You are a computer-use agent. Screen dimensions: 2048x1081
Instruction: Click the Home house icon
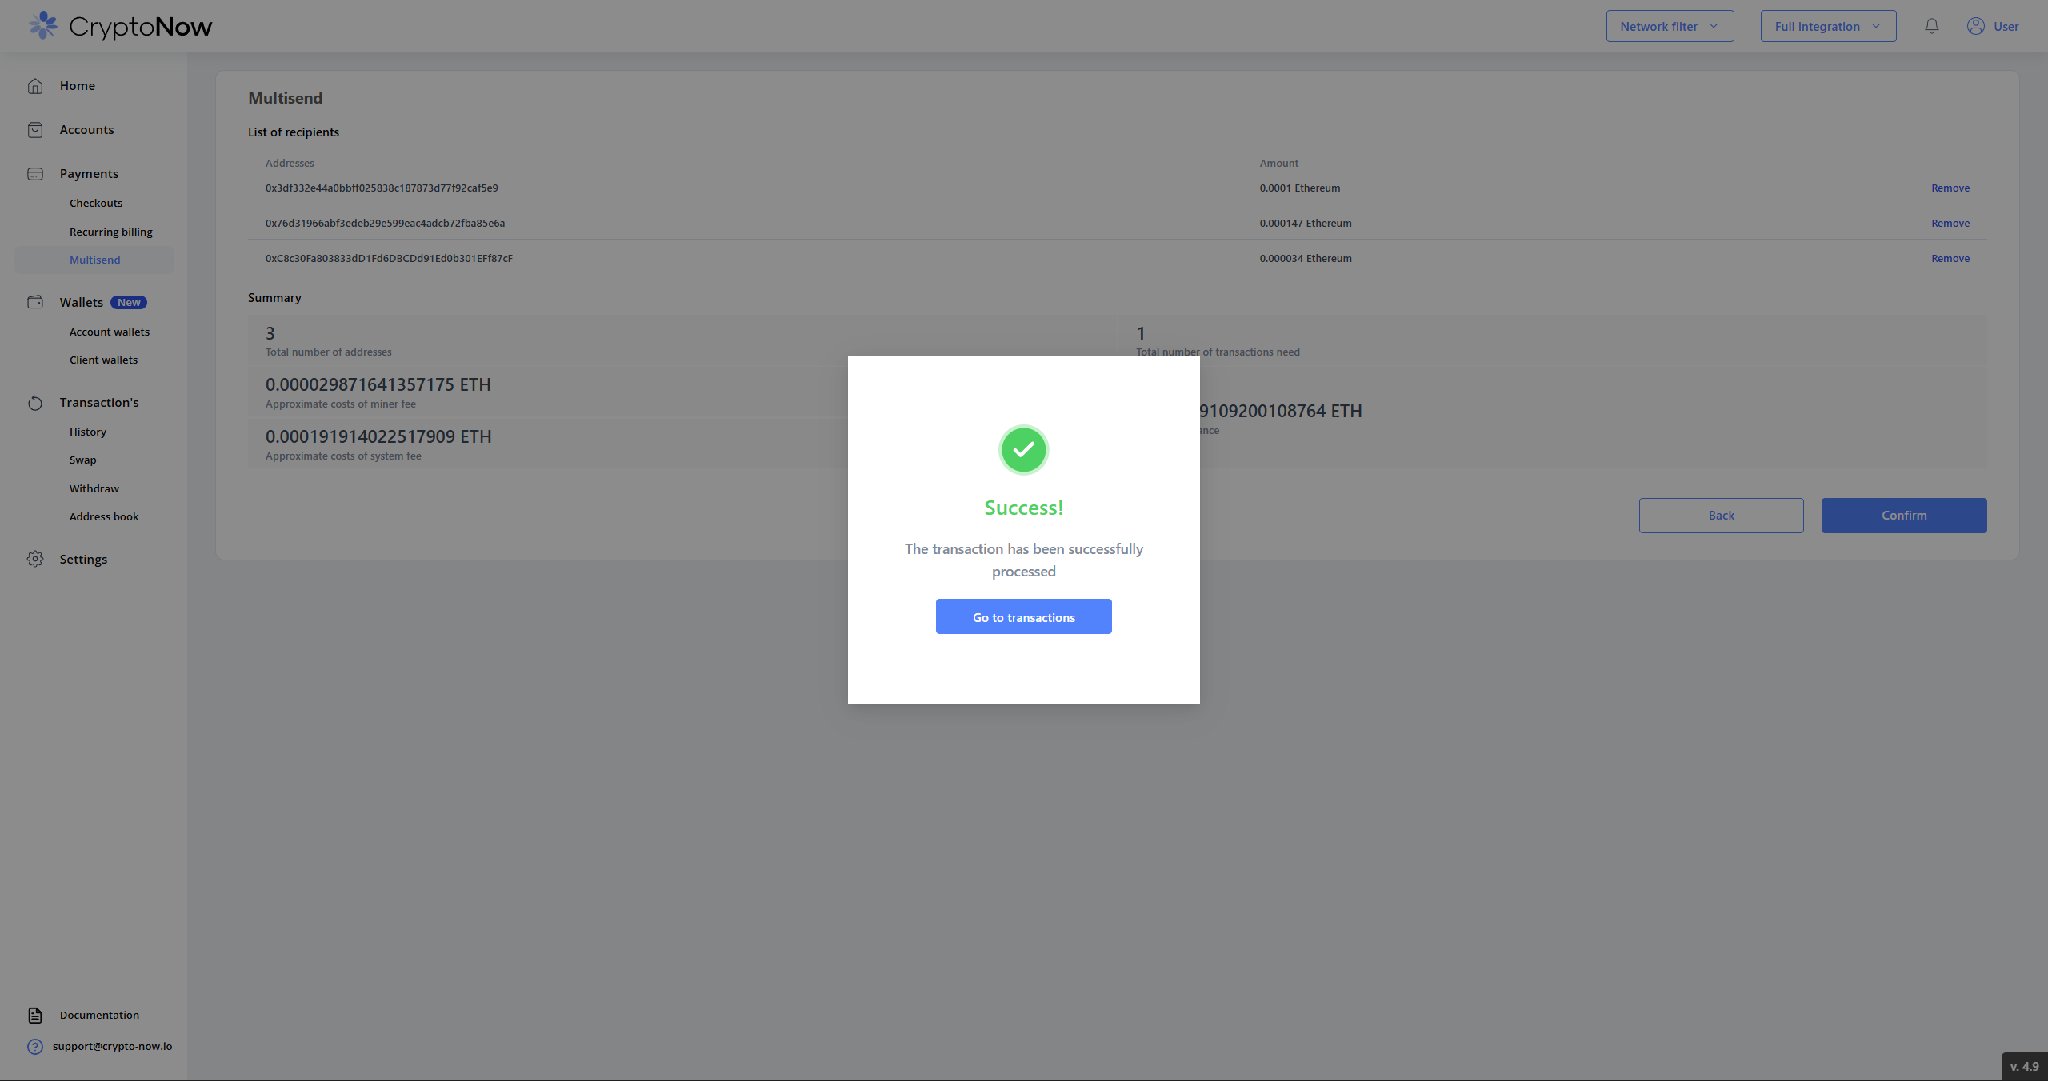point(35,86)
